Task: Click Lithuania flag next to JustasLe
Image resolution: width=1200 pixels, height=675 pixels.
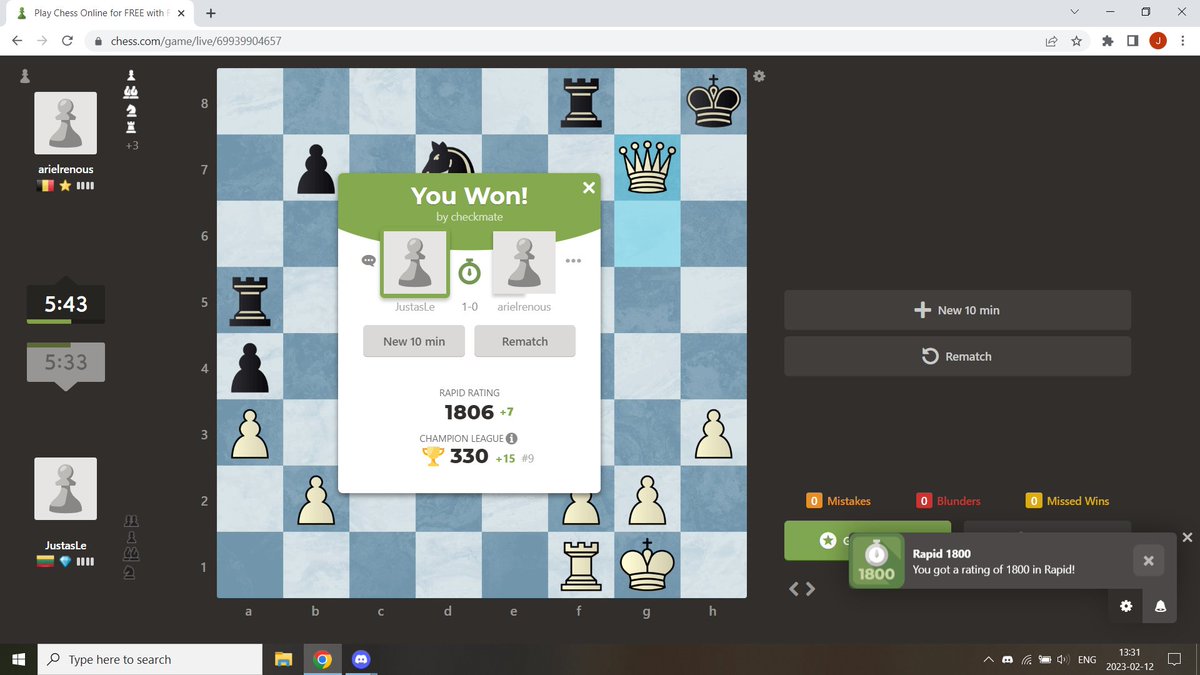Action: (x=45, y=562)
